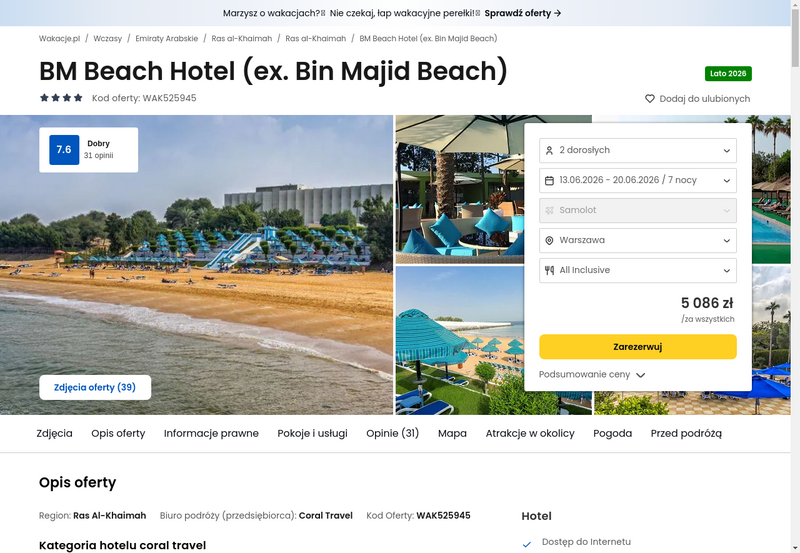
Task: Click the four-star hotel rating icons
Action: pos(61,98)
